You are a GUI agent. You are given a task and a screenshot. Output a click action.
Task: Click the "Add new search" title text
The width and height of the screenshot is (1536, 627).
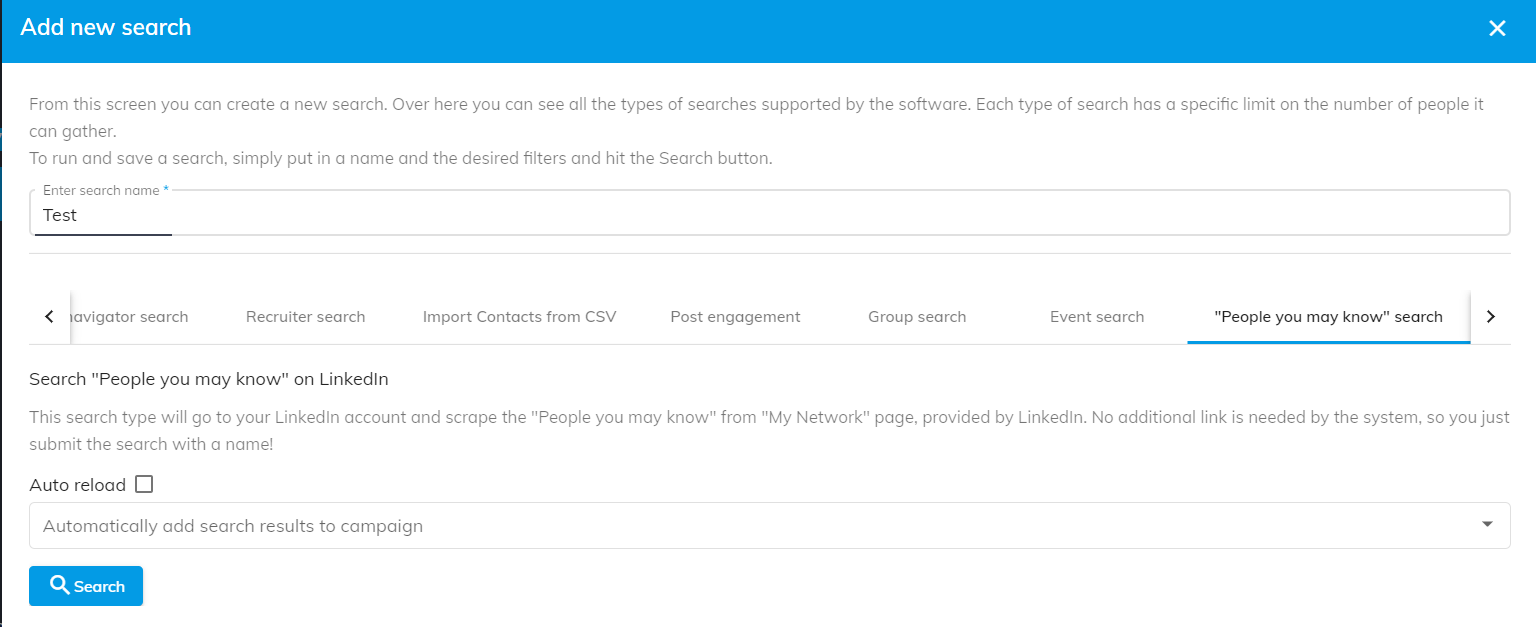point(105,28)
